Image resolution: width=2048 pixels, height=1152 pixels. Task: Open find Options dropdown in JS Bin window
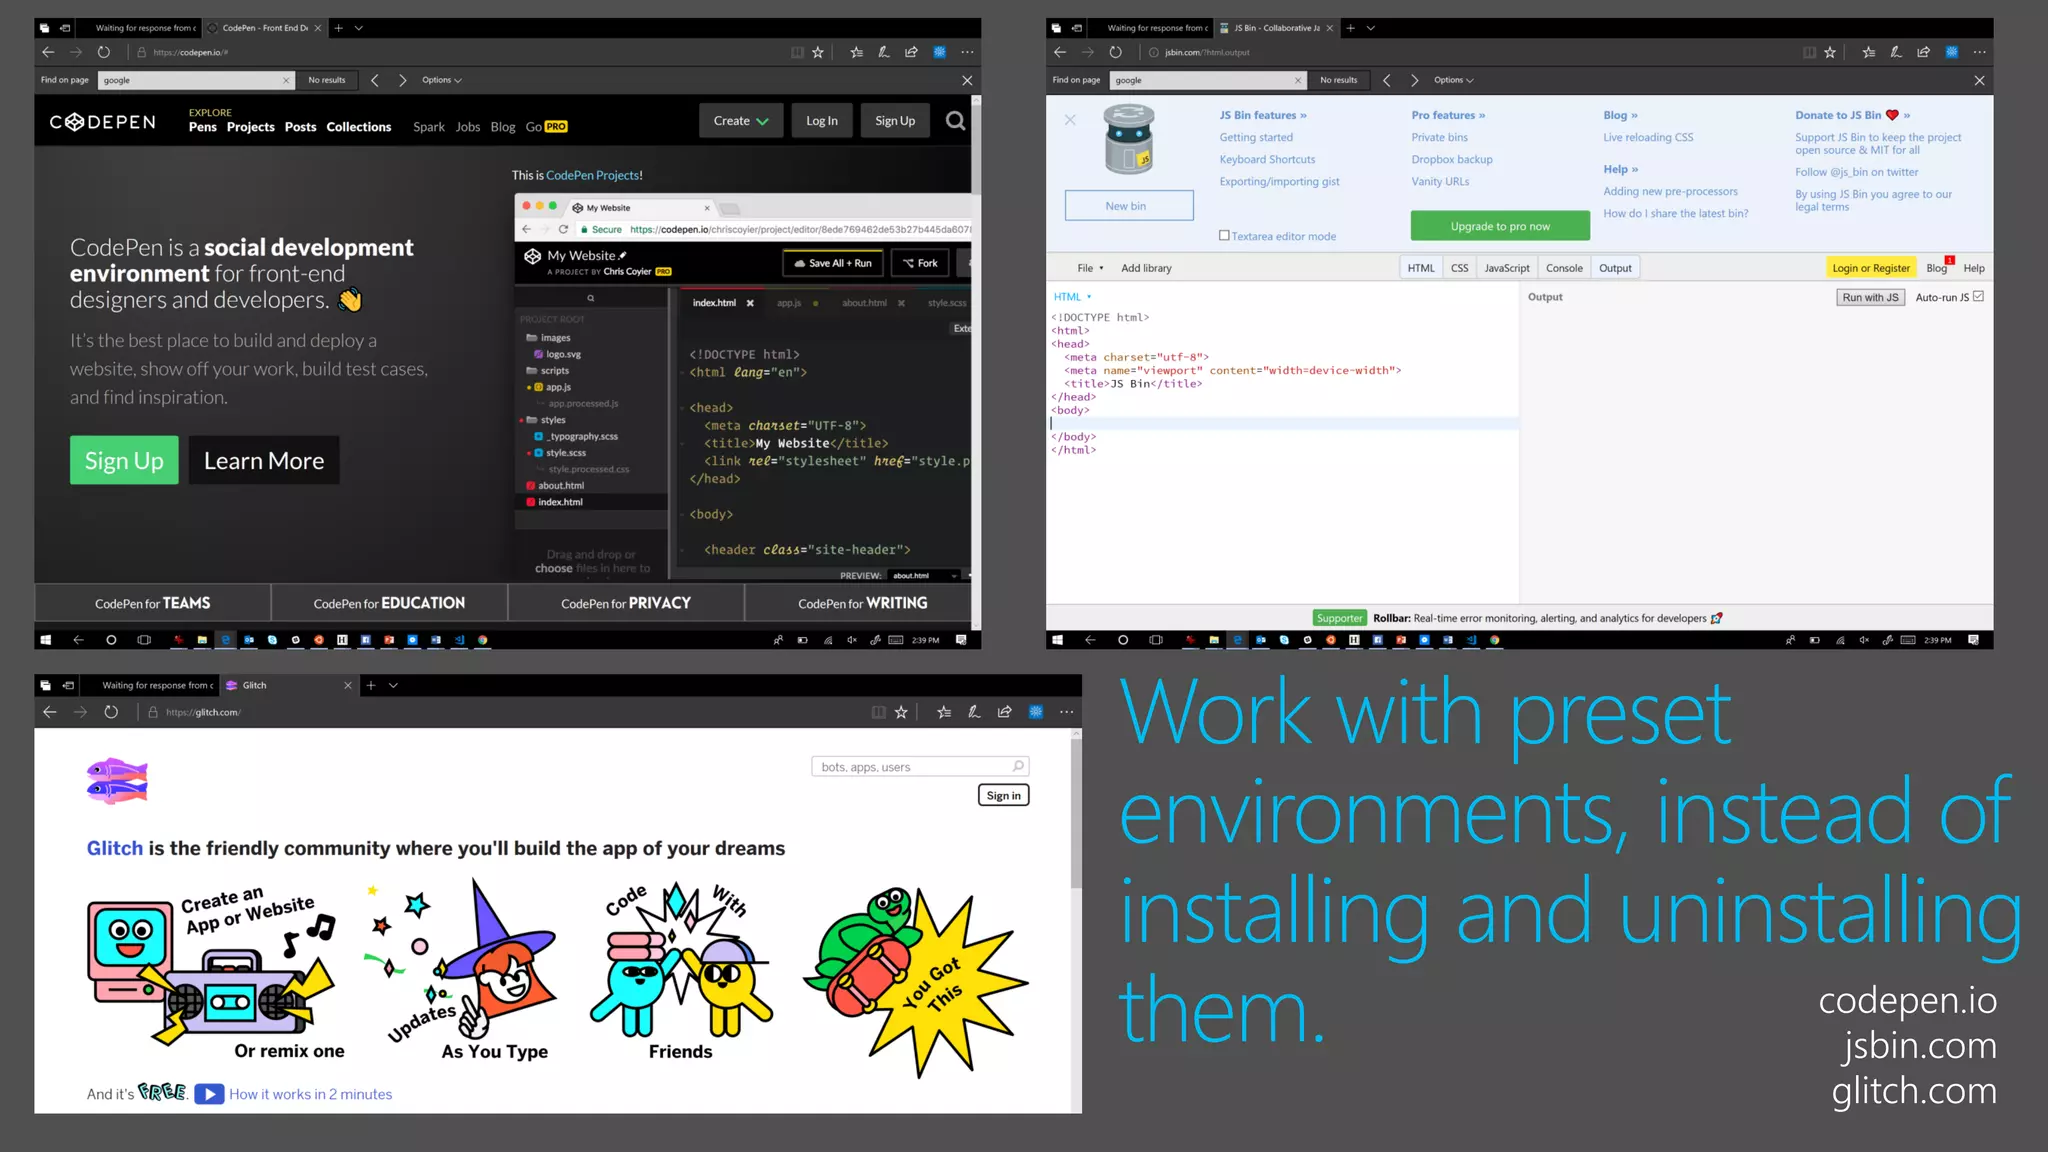point(1453,80)
